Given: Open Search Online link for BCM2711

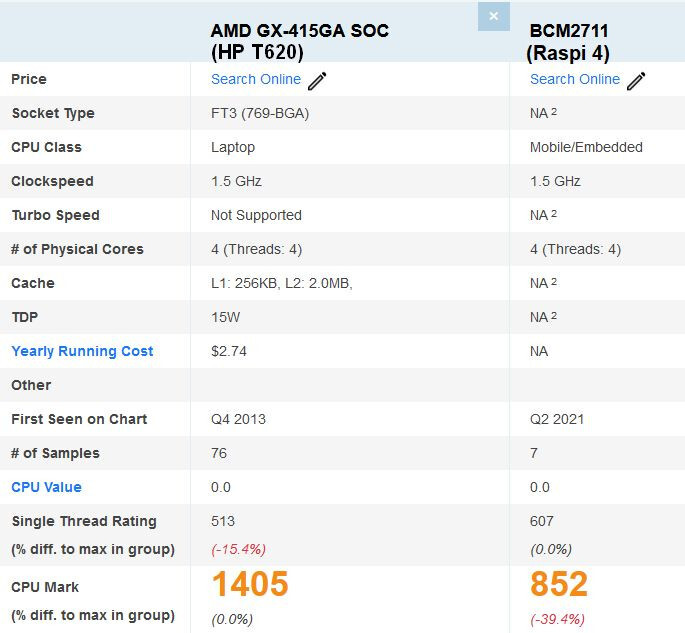Looking at the screenshot, I should click(575, 79).
